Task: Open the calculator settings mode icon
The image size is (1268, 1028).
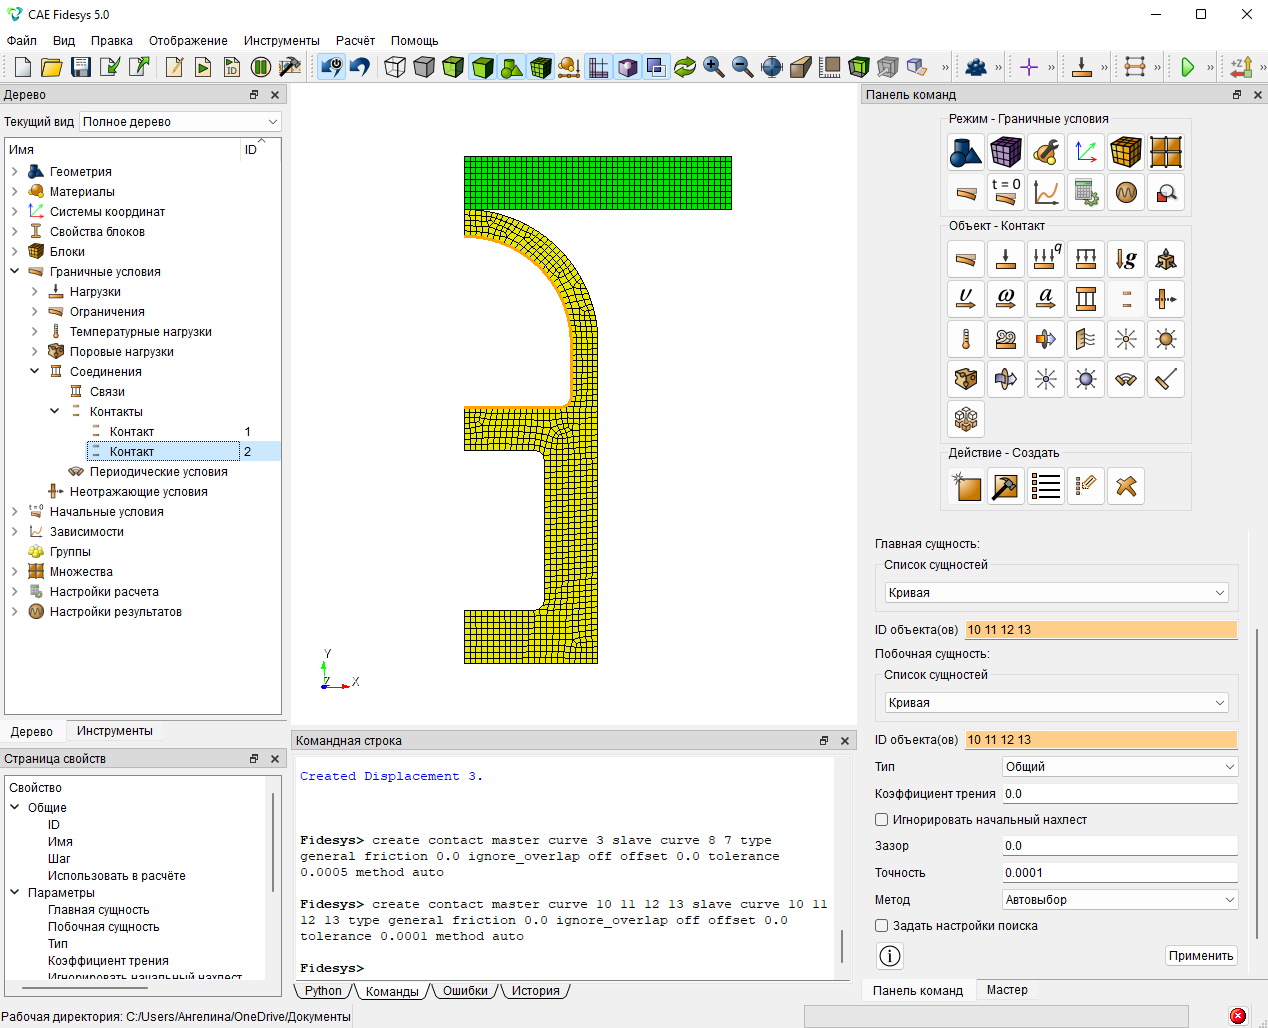Action: coord(1086,192)
